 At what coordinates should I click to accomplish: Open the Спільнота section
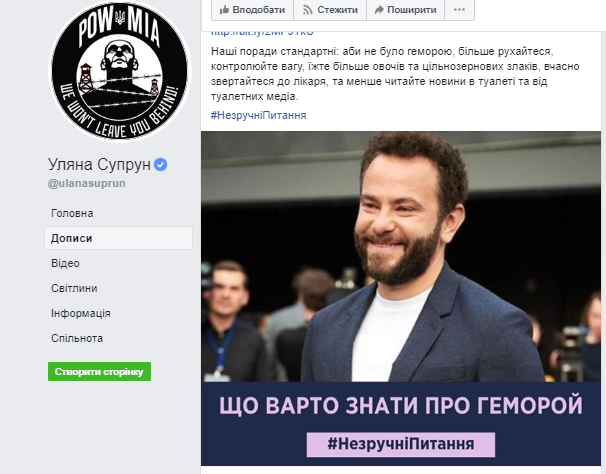(x=77, y=338)
